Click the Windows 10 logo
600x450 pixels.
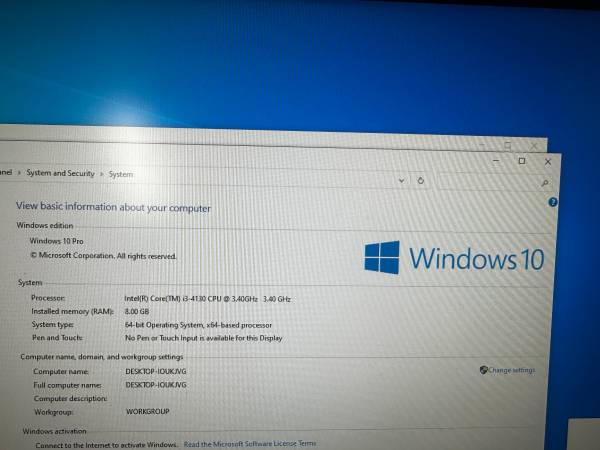[381, 258]
